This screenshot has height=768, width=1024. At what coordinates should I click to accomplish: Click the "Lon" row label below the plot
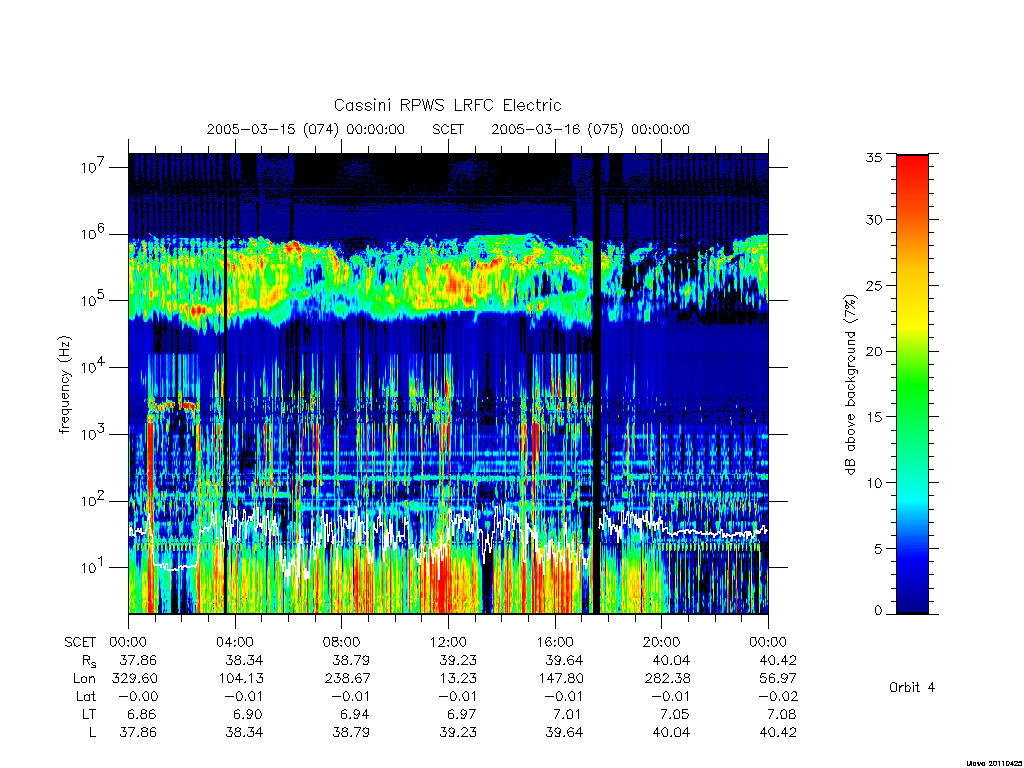tap(85, 678)
